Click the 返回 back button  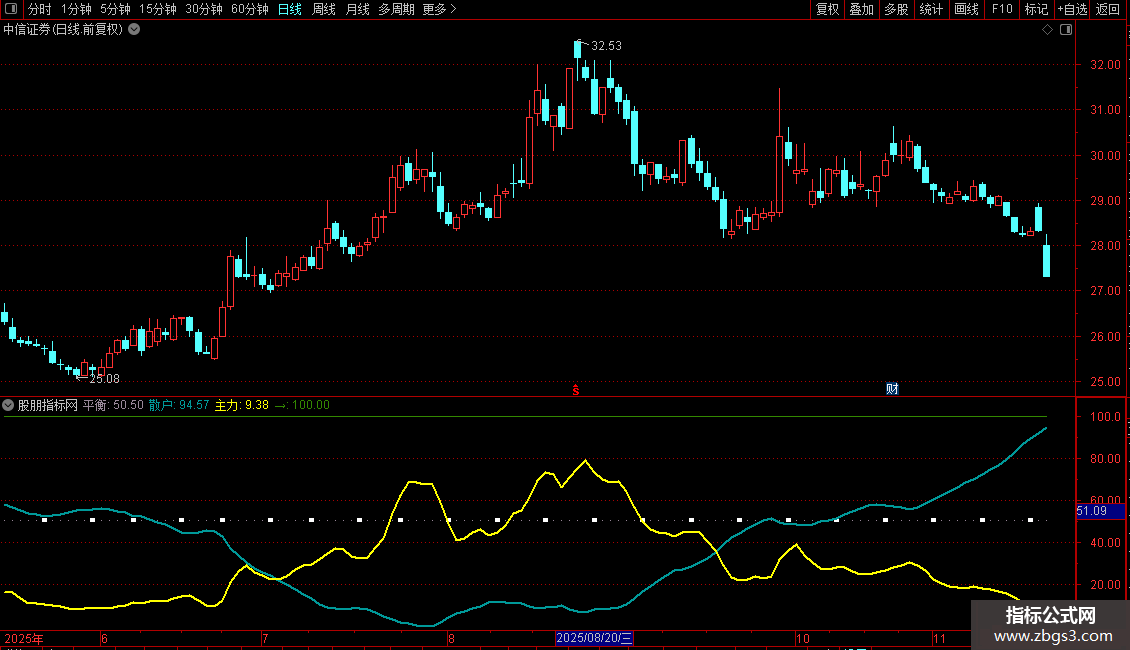1108,9
